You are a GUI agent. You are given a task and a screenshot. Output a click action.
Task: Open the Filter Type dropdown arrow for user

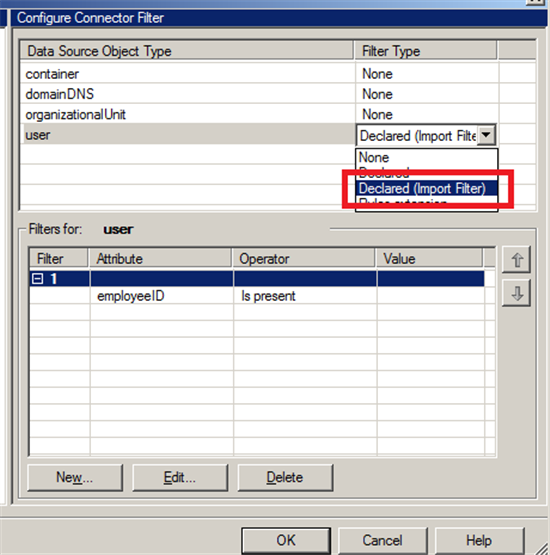(486, 135)
